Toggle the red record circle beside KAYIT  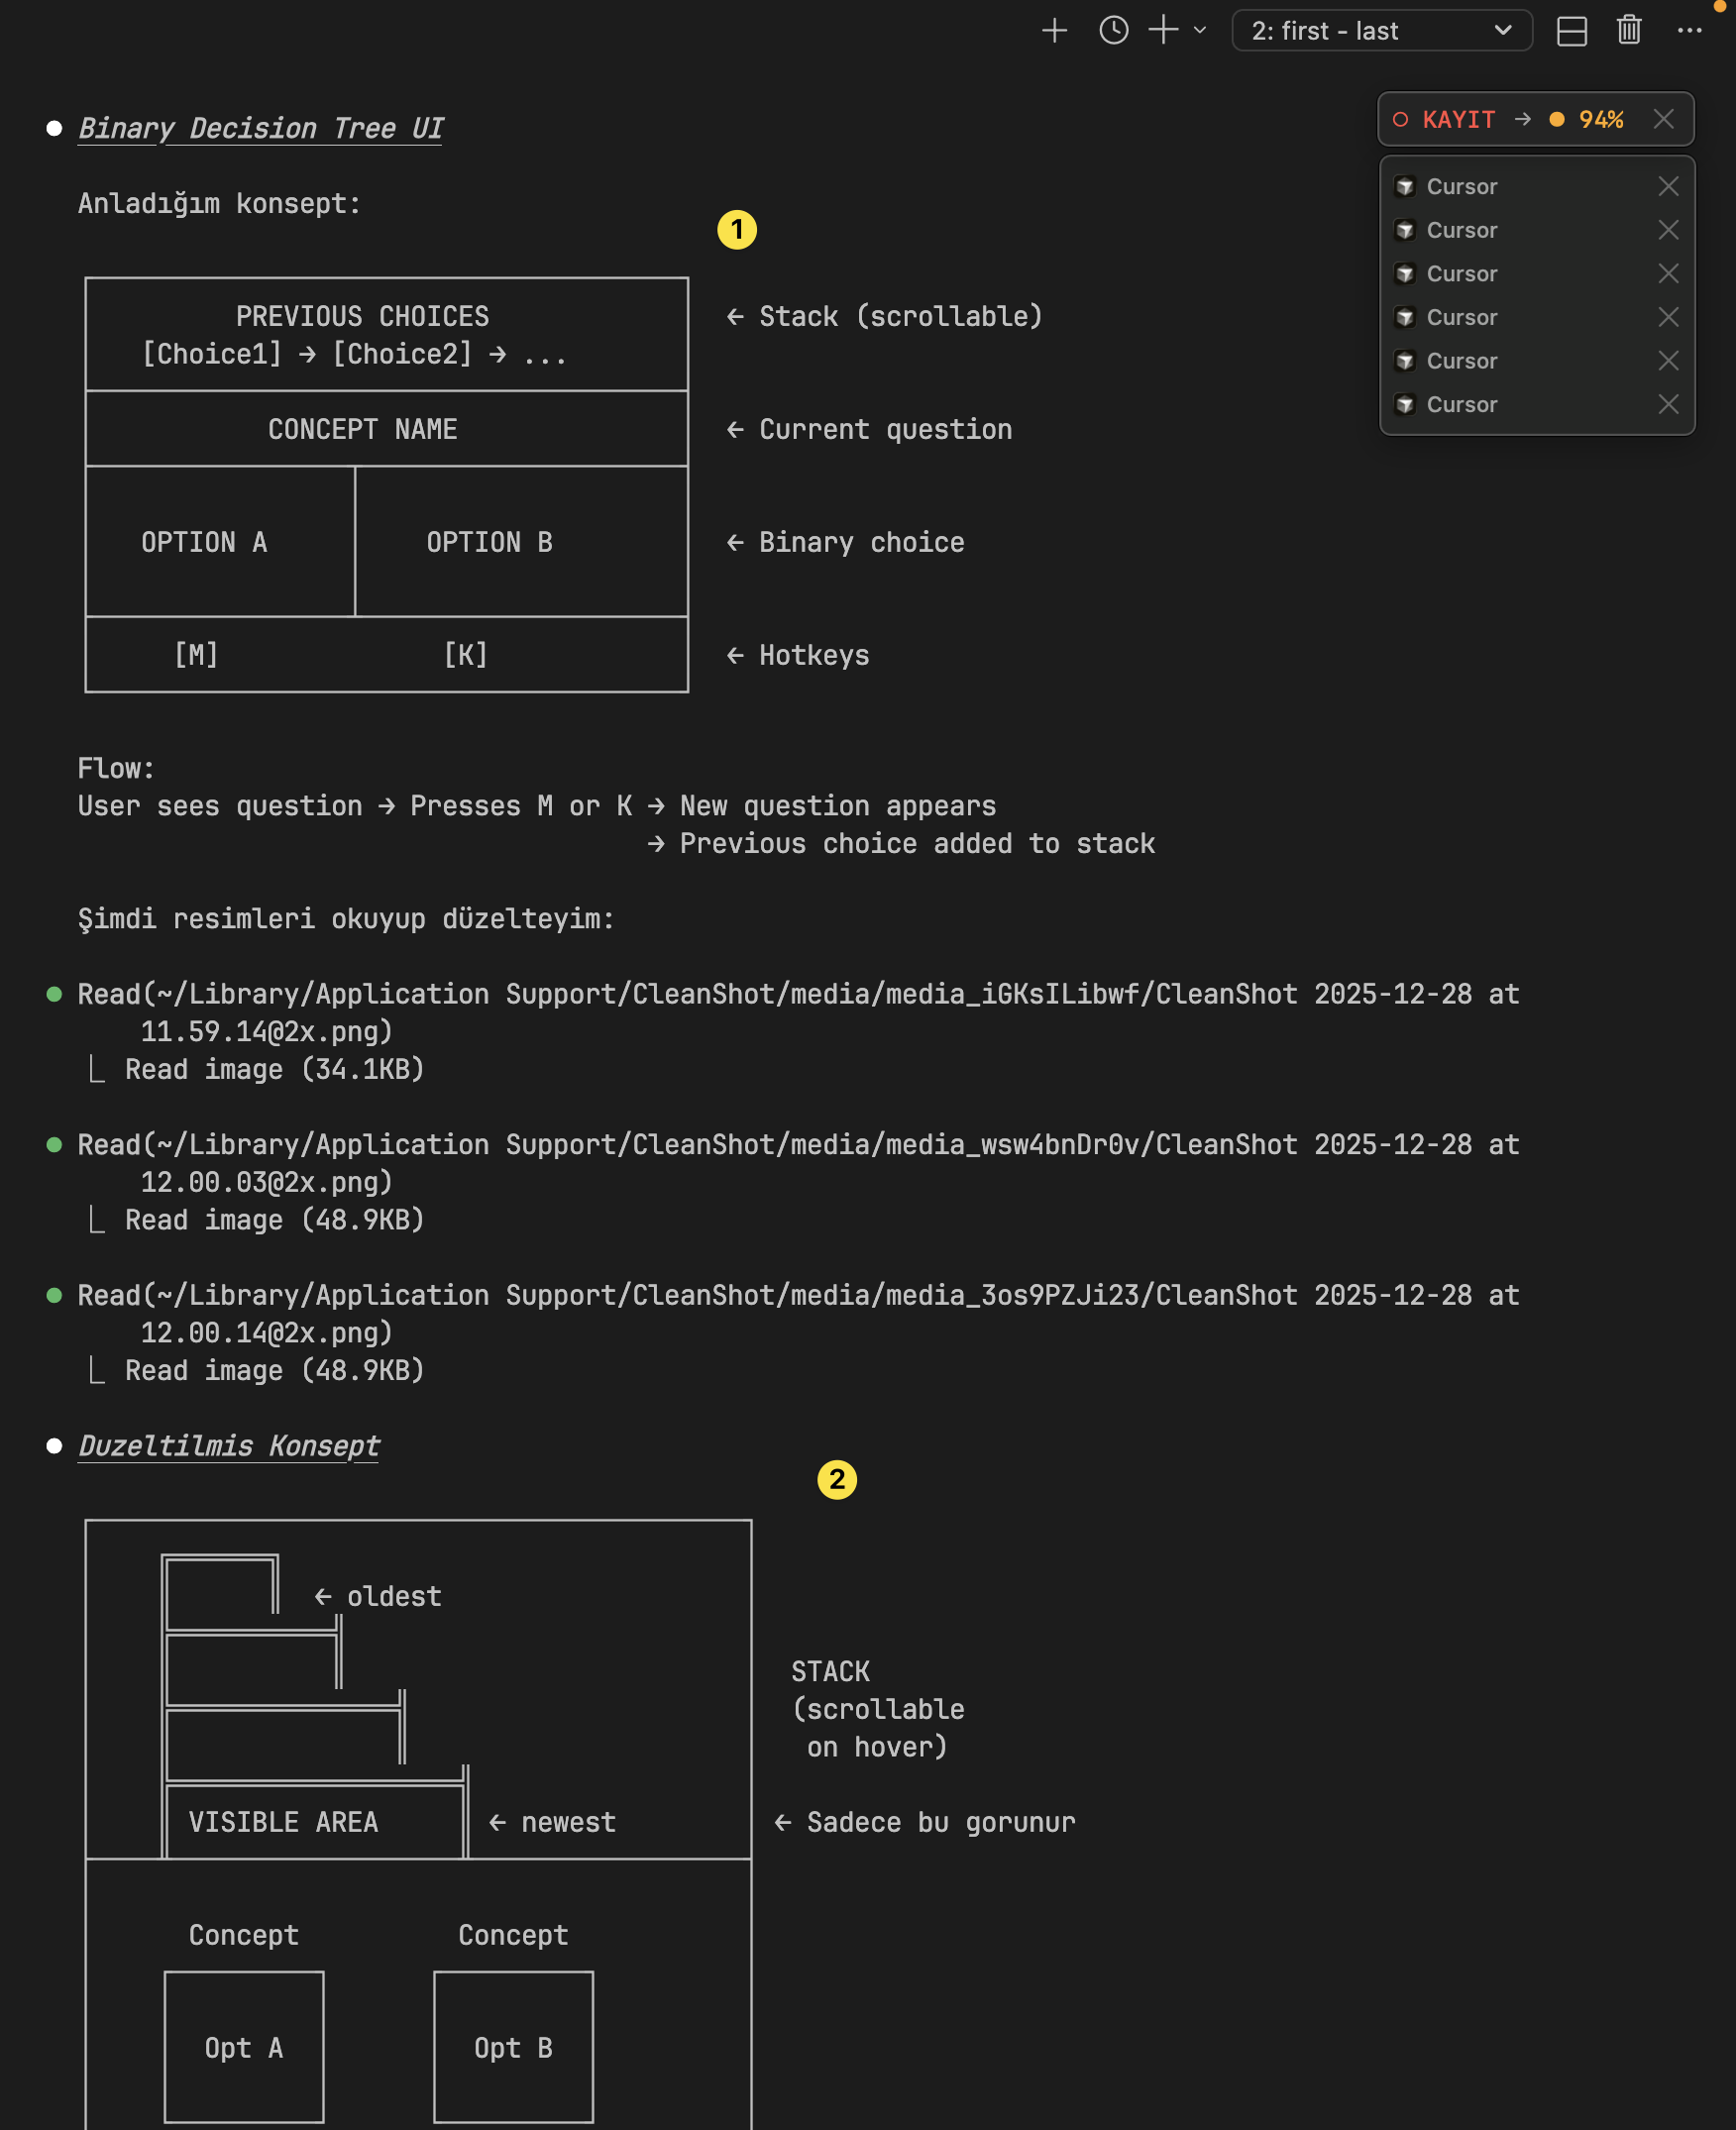pos(1400,119)
